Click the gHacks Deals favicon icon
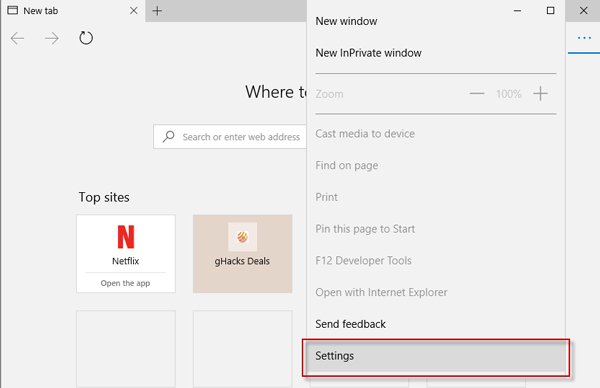 (x=242, y=237)
